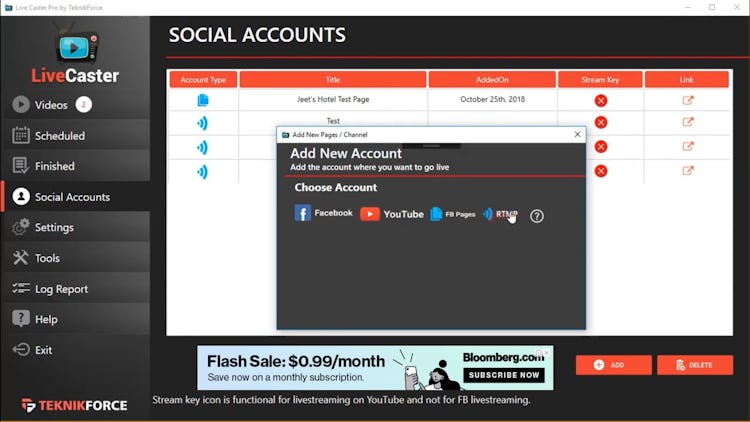Click the Add button
750x422 pixels.
pos(613,365)
